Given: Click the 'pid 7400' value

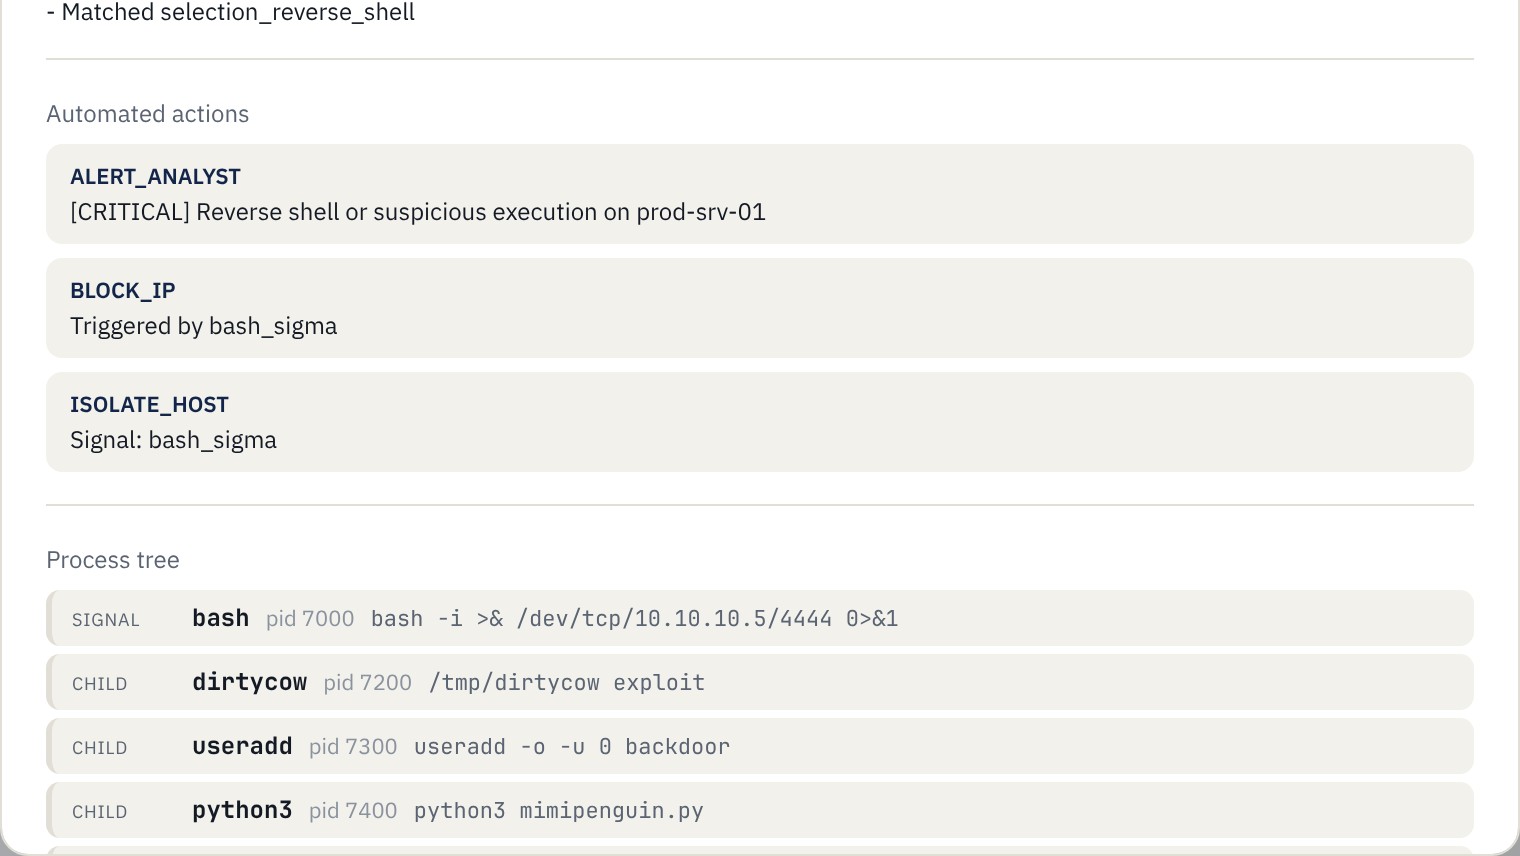Looking at the screenshot, I should [353, 811].
